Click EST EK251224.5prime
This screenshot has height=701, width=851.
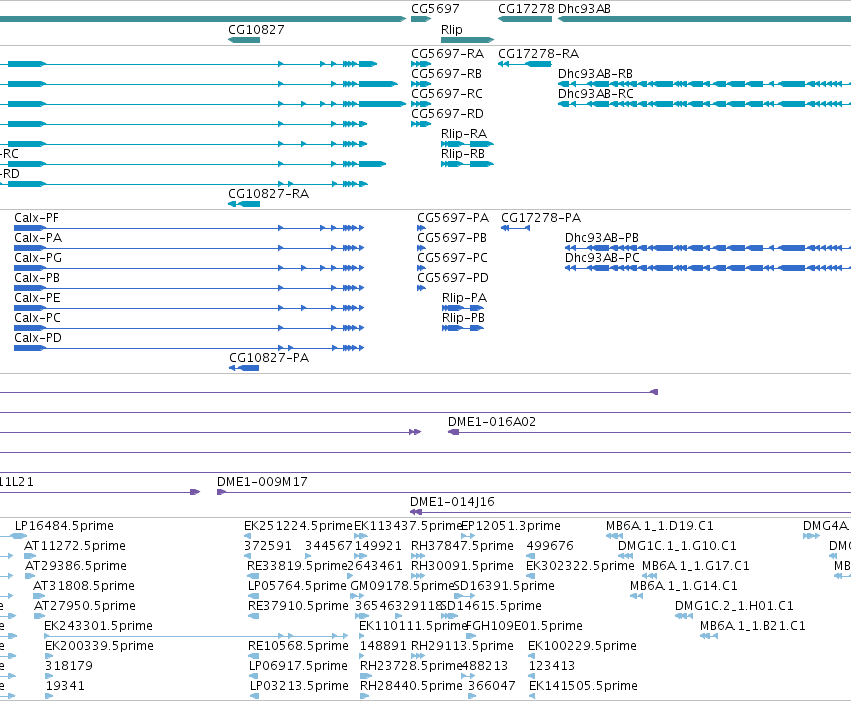point(298,526)
